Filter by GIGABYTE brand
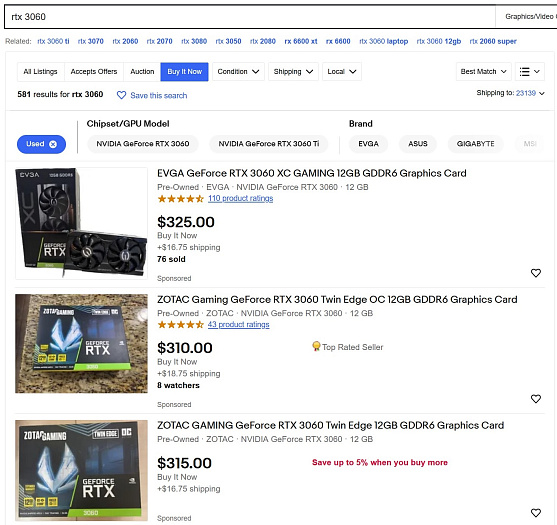This screenshot has width=557, height=525. pyautogui.click(x=476, y=144)
